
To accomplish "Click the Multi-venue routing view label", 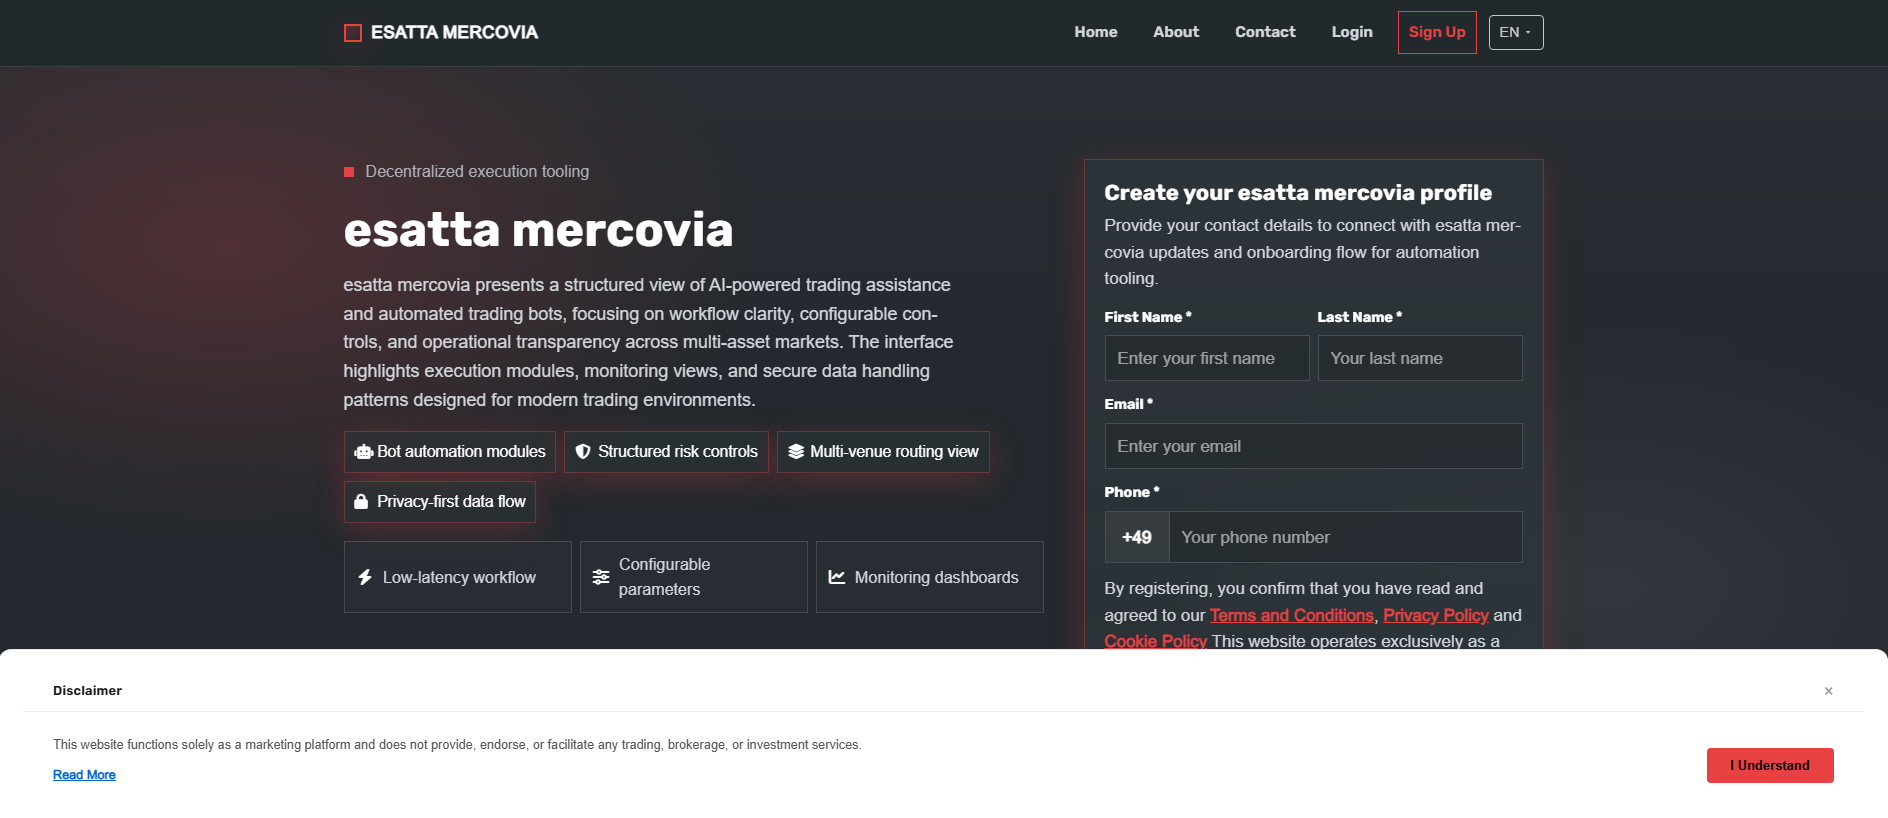I will pos(894,452).
